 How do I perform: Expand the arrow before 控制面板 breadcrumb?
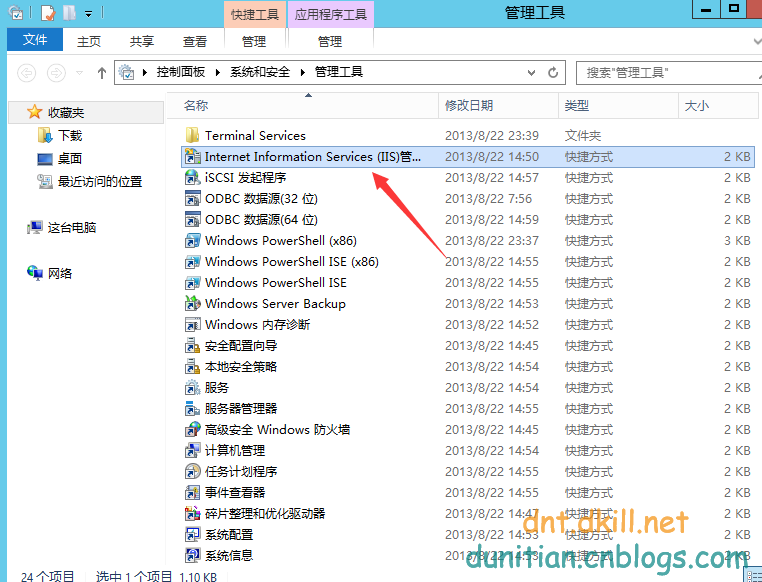(x=145, y=72)
